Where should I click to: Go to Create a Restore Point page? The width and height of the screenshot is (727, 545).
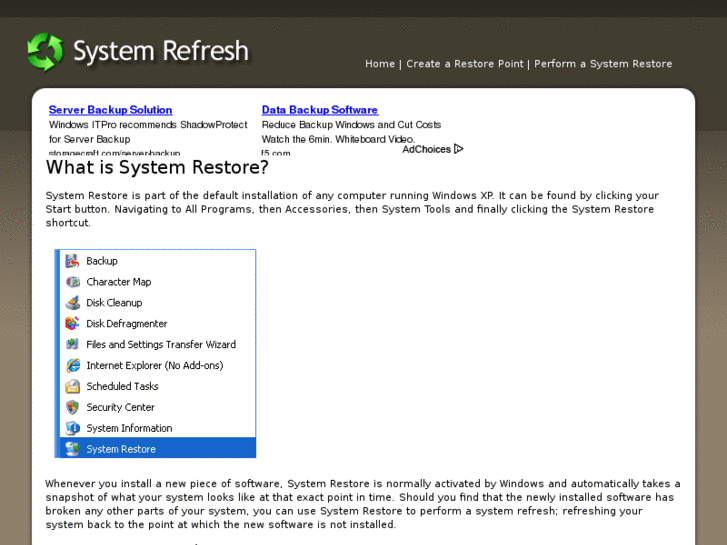pyautogui.click(x=465, y=64)
